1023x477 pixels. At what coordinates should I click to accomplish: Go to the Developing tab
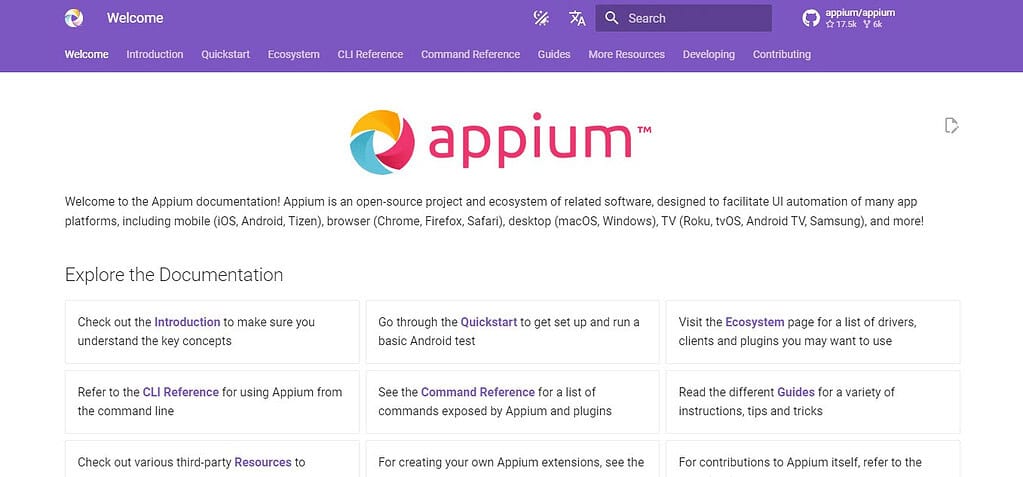[x=709, y=55]
